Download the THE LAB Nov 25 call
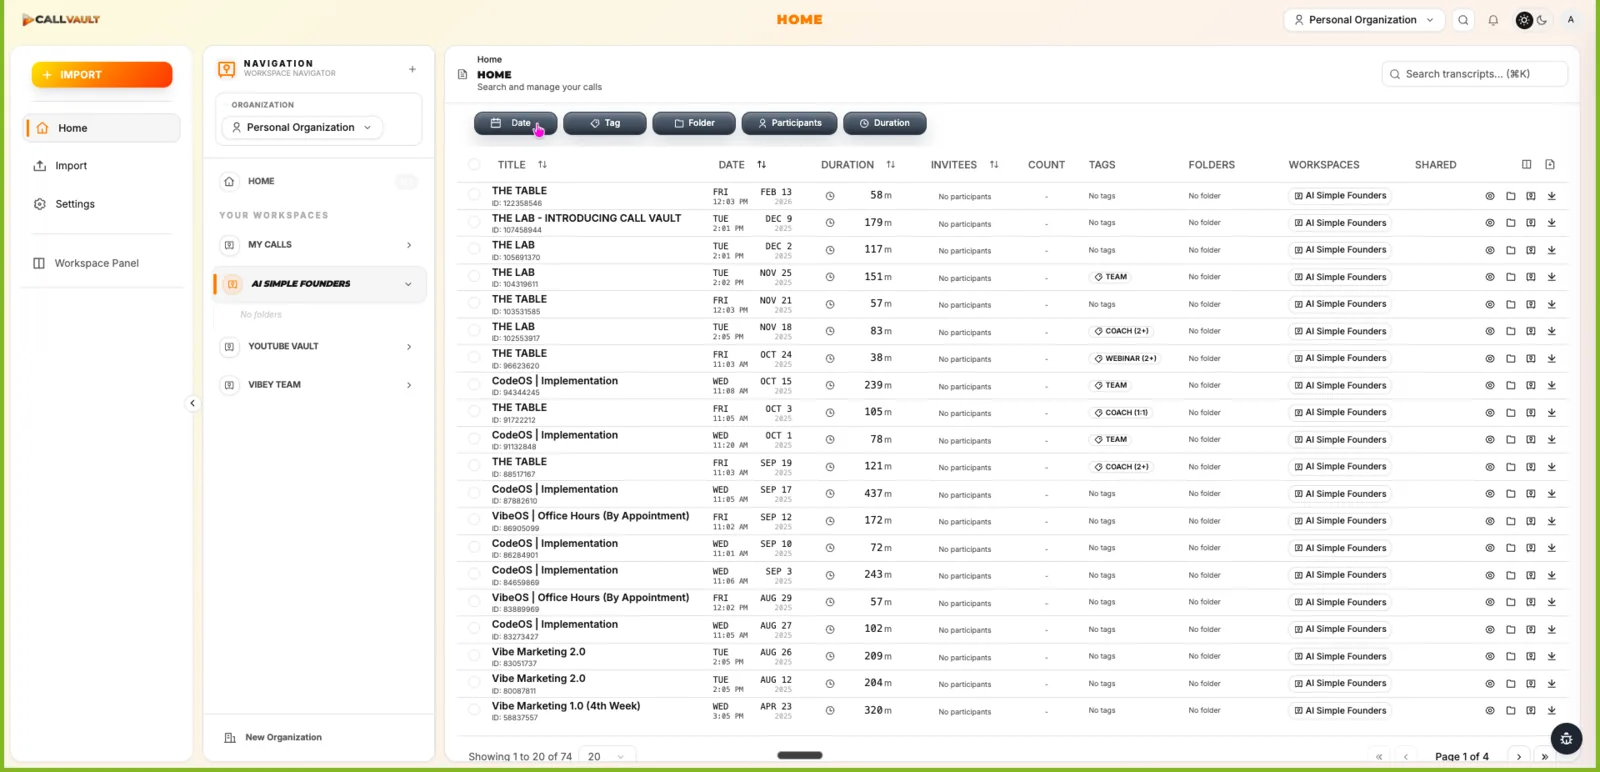1600x772 pixels. coord(1551,277)
